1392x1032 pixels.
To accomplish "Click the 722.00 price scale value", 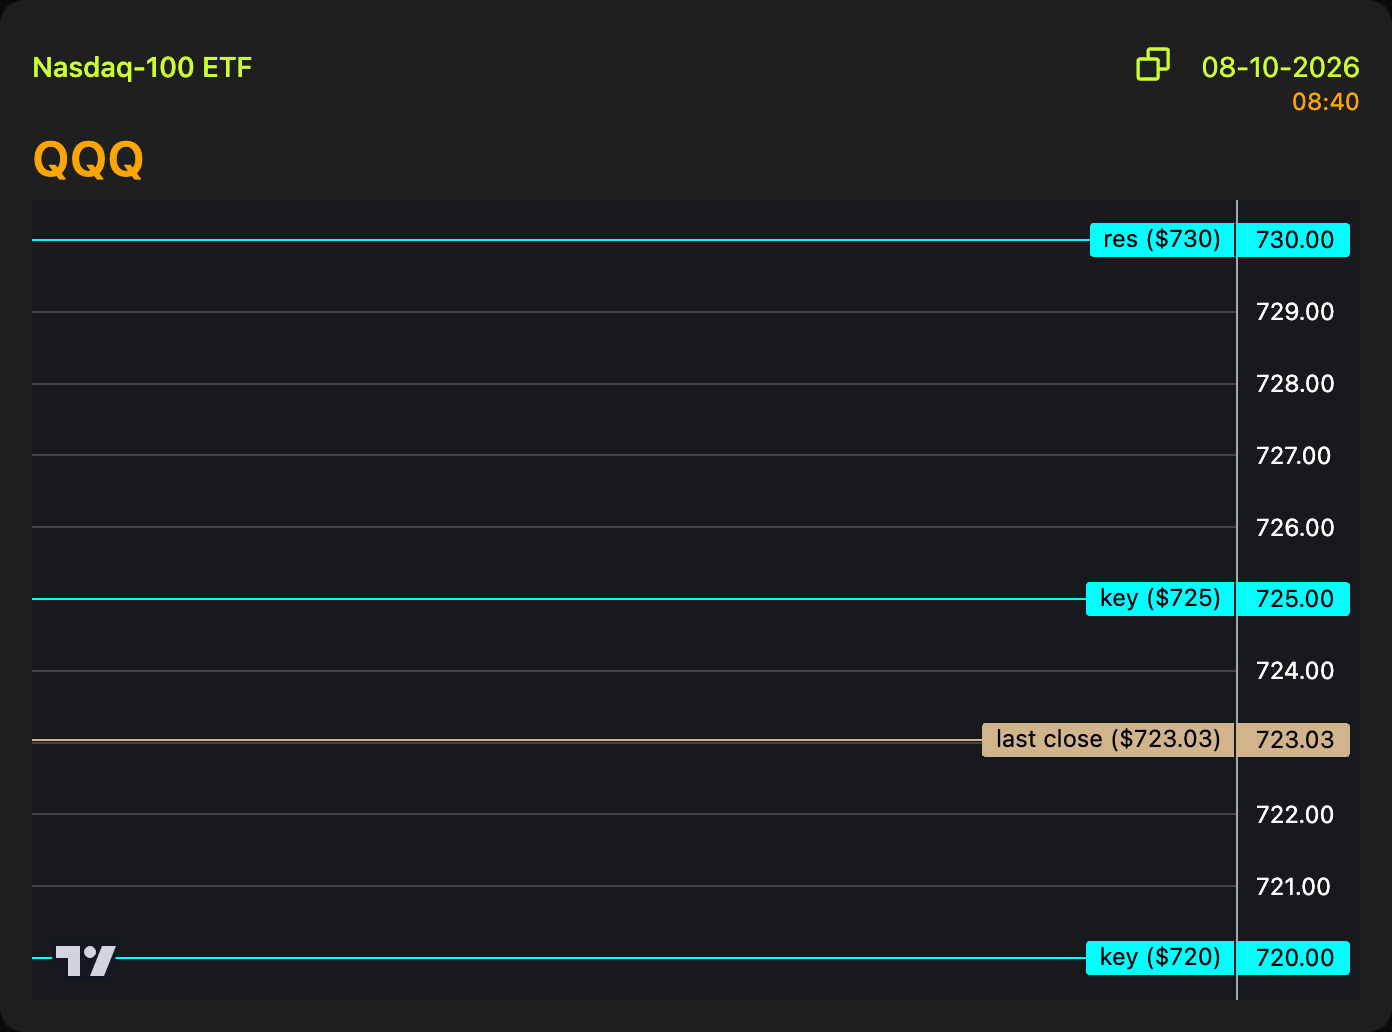I will click(x=1295, y=815).
